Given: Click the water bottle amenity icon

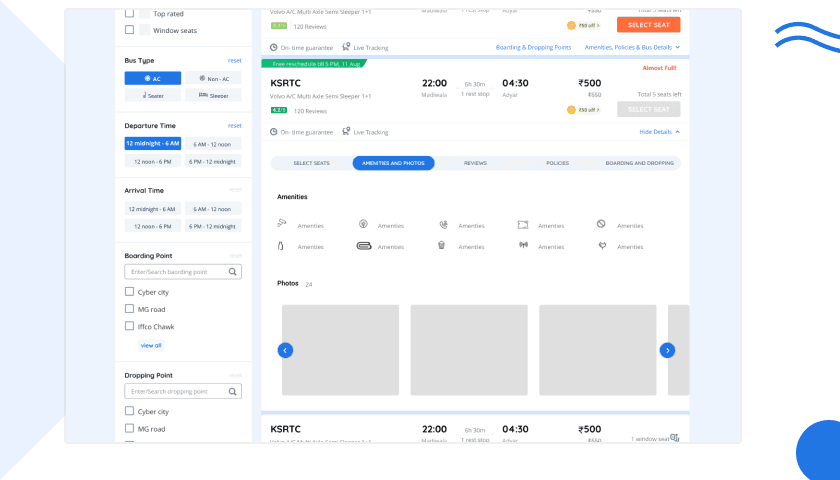Looking at the screenshot, I should pos(280,246).
